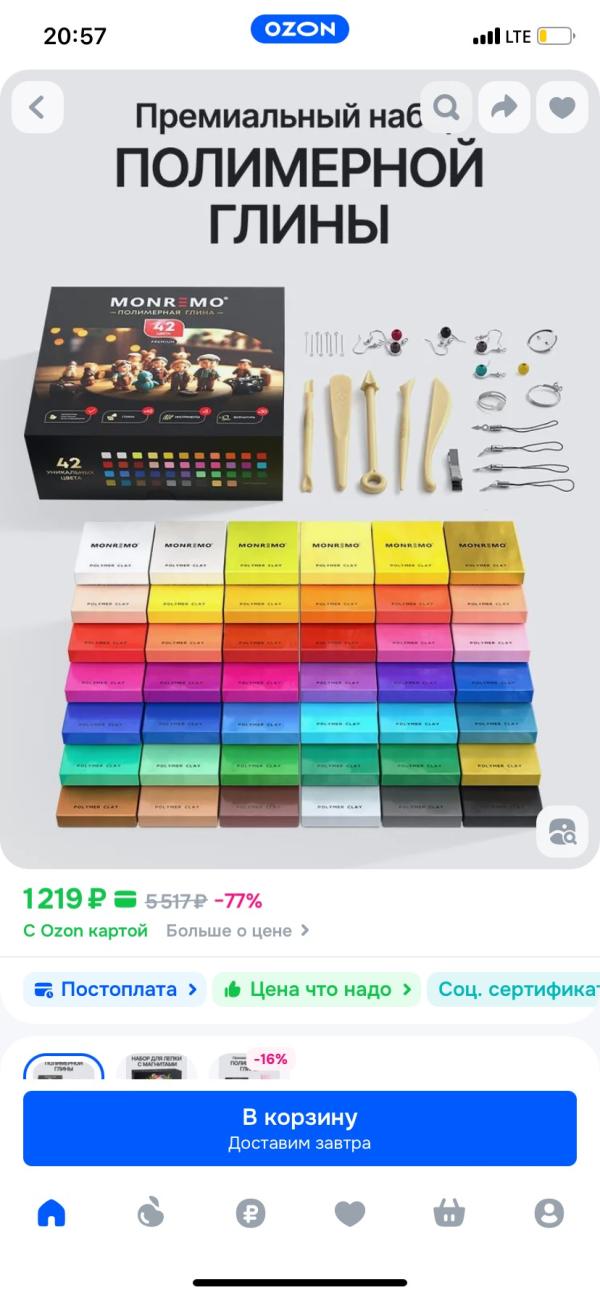
Task: Open the profile account icon
Action: pos(549,1214)
